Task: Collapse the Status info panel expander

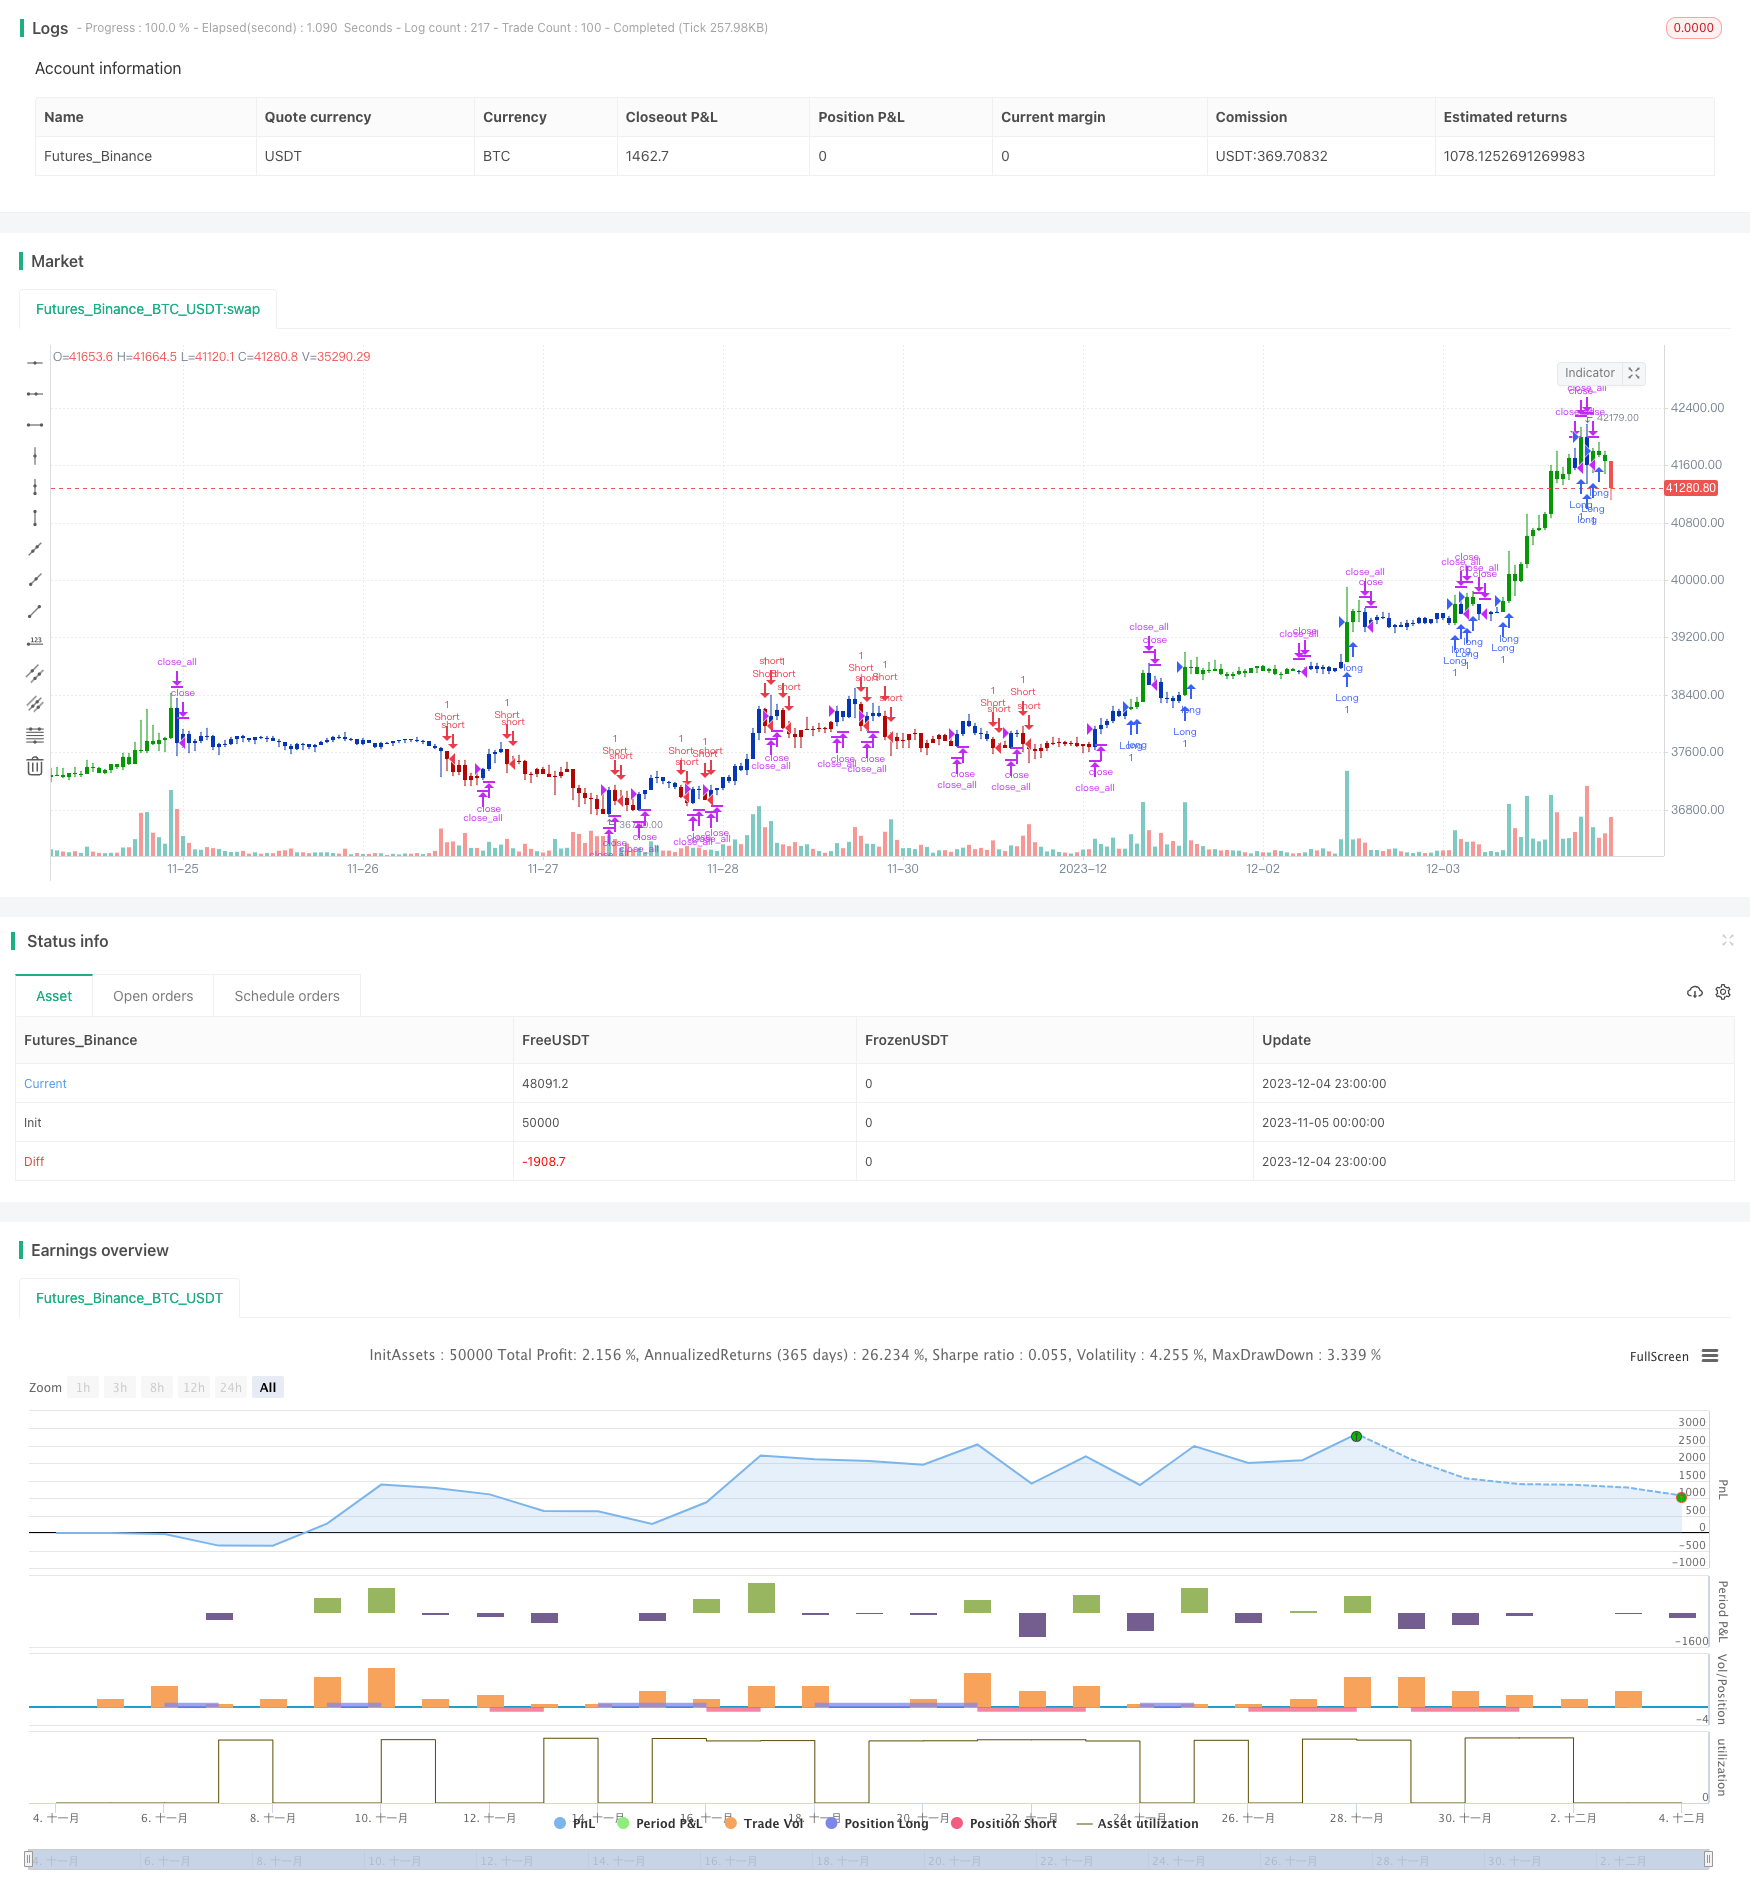Action: [1728, 940]
